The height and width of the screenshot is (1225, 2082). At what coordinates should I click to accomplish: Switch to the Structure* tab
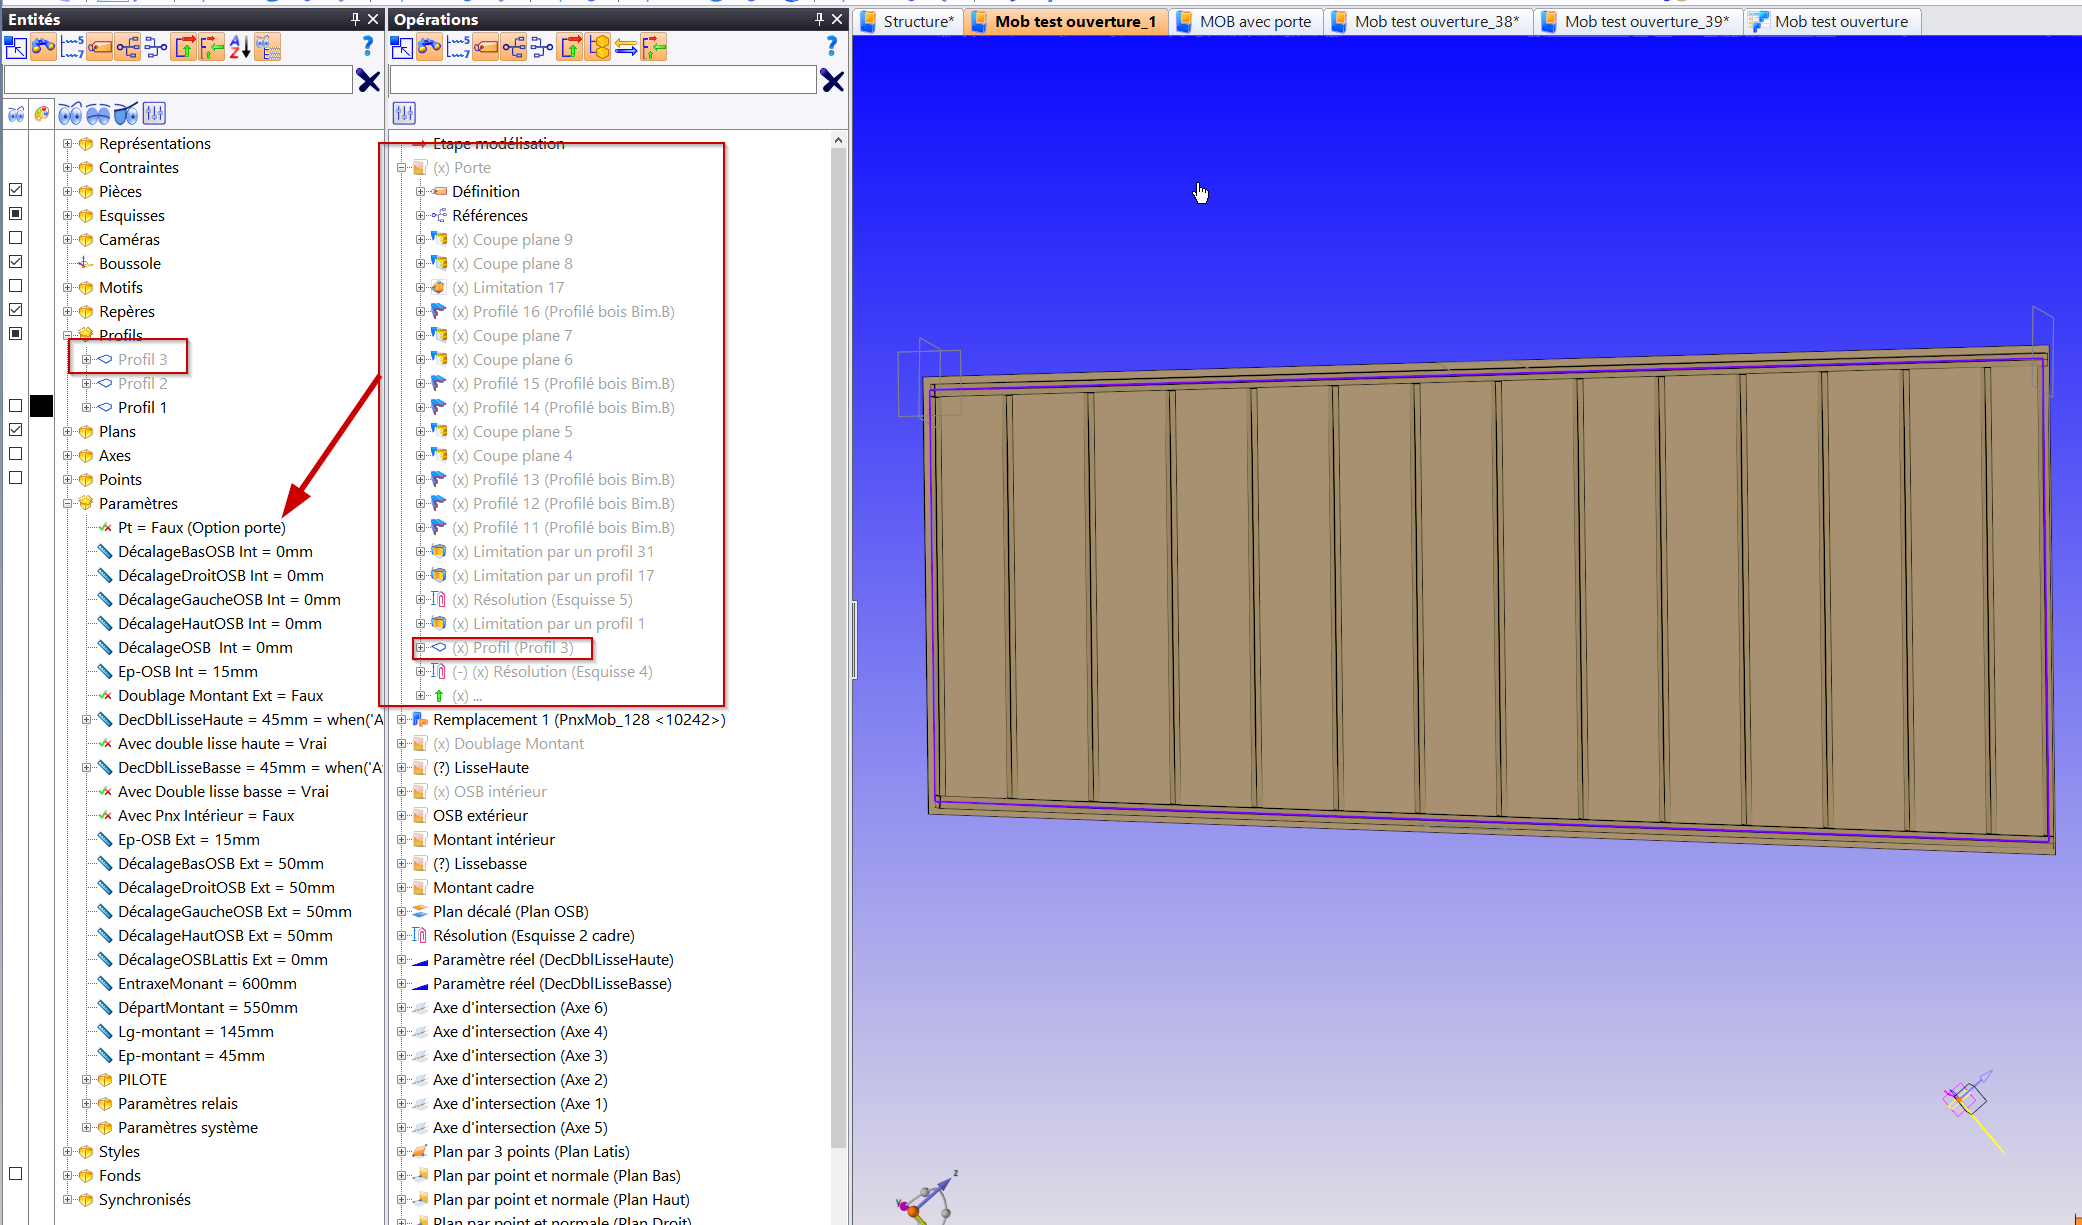(x=908, y=21)
